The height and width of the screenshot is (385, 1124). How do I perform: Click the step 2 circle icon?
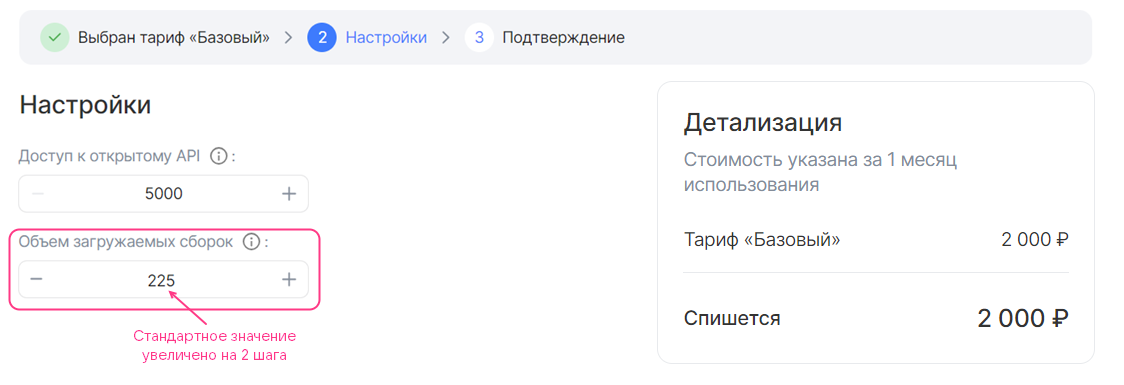(322, 37)
